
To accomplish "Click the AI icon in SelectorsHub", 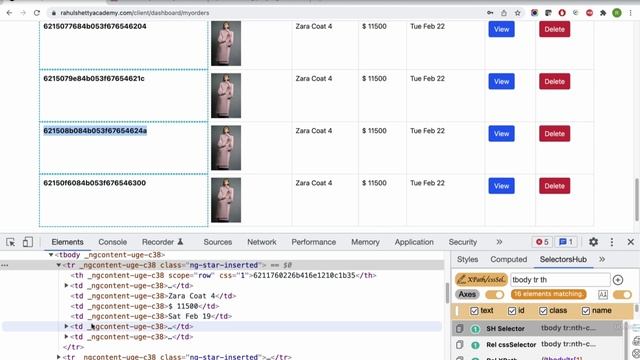I will [603, 294].
